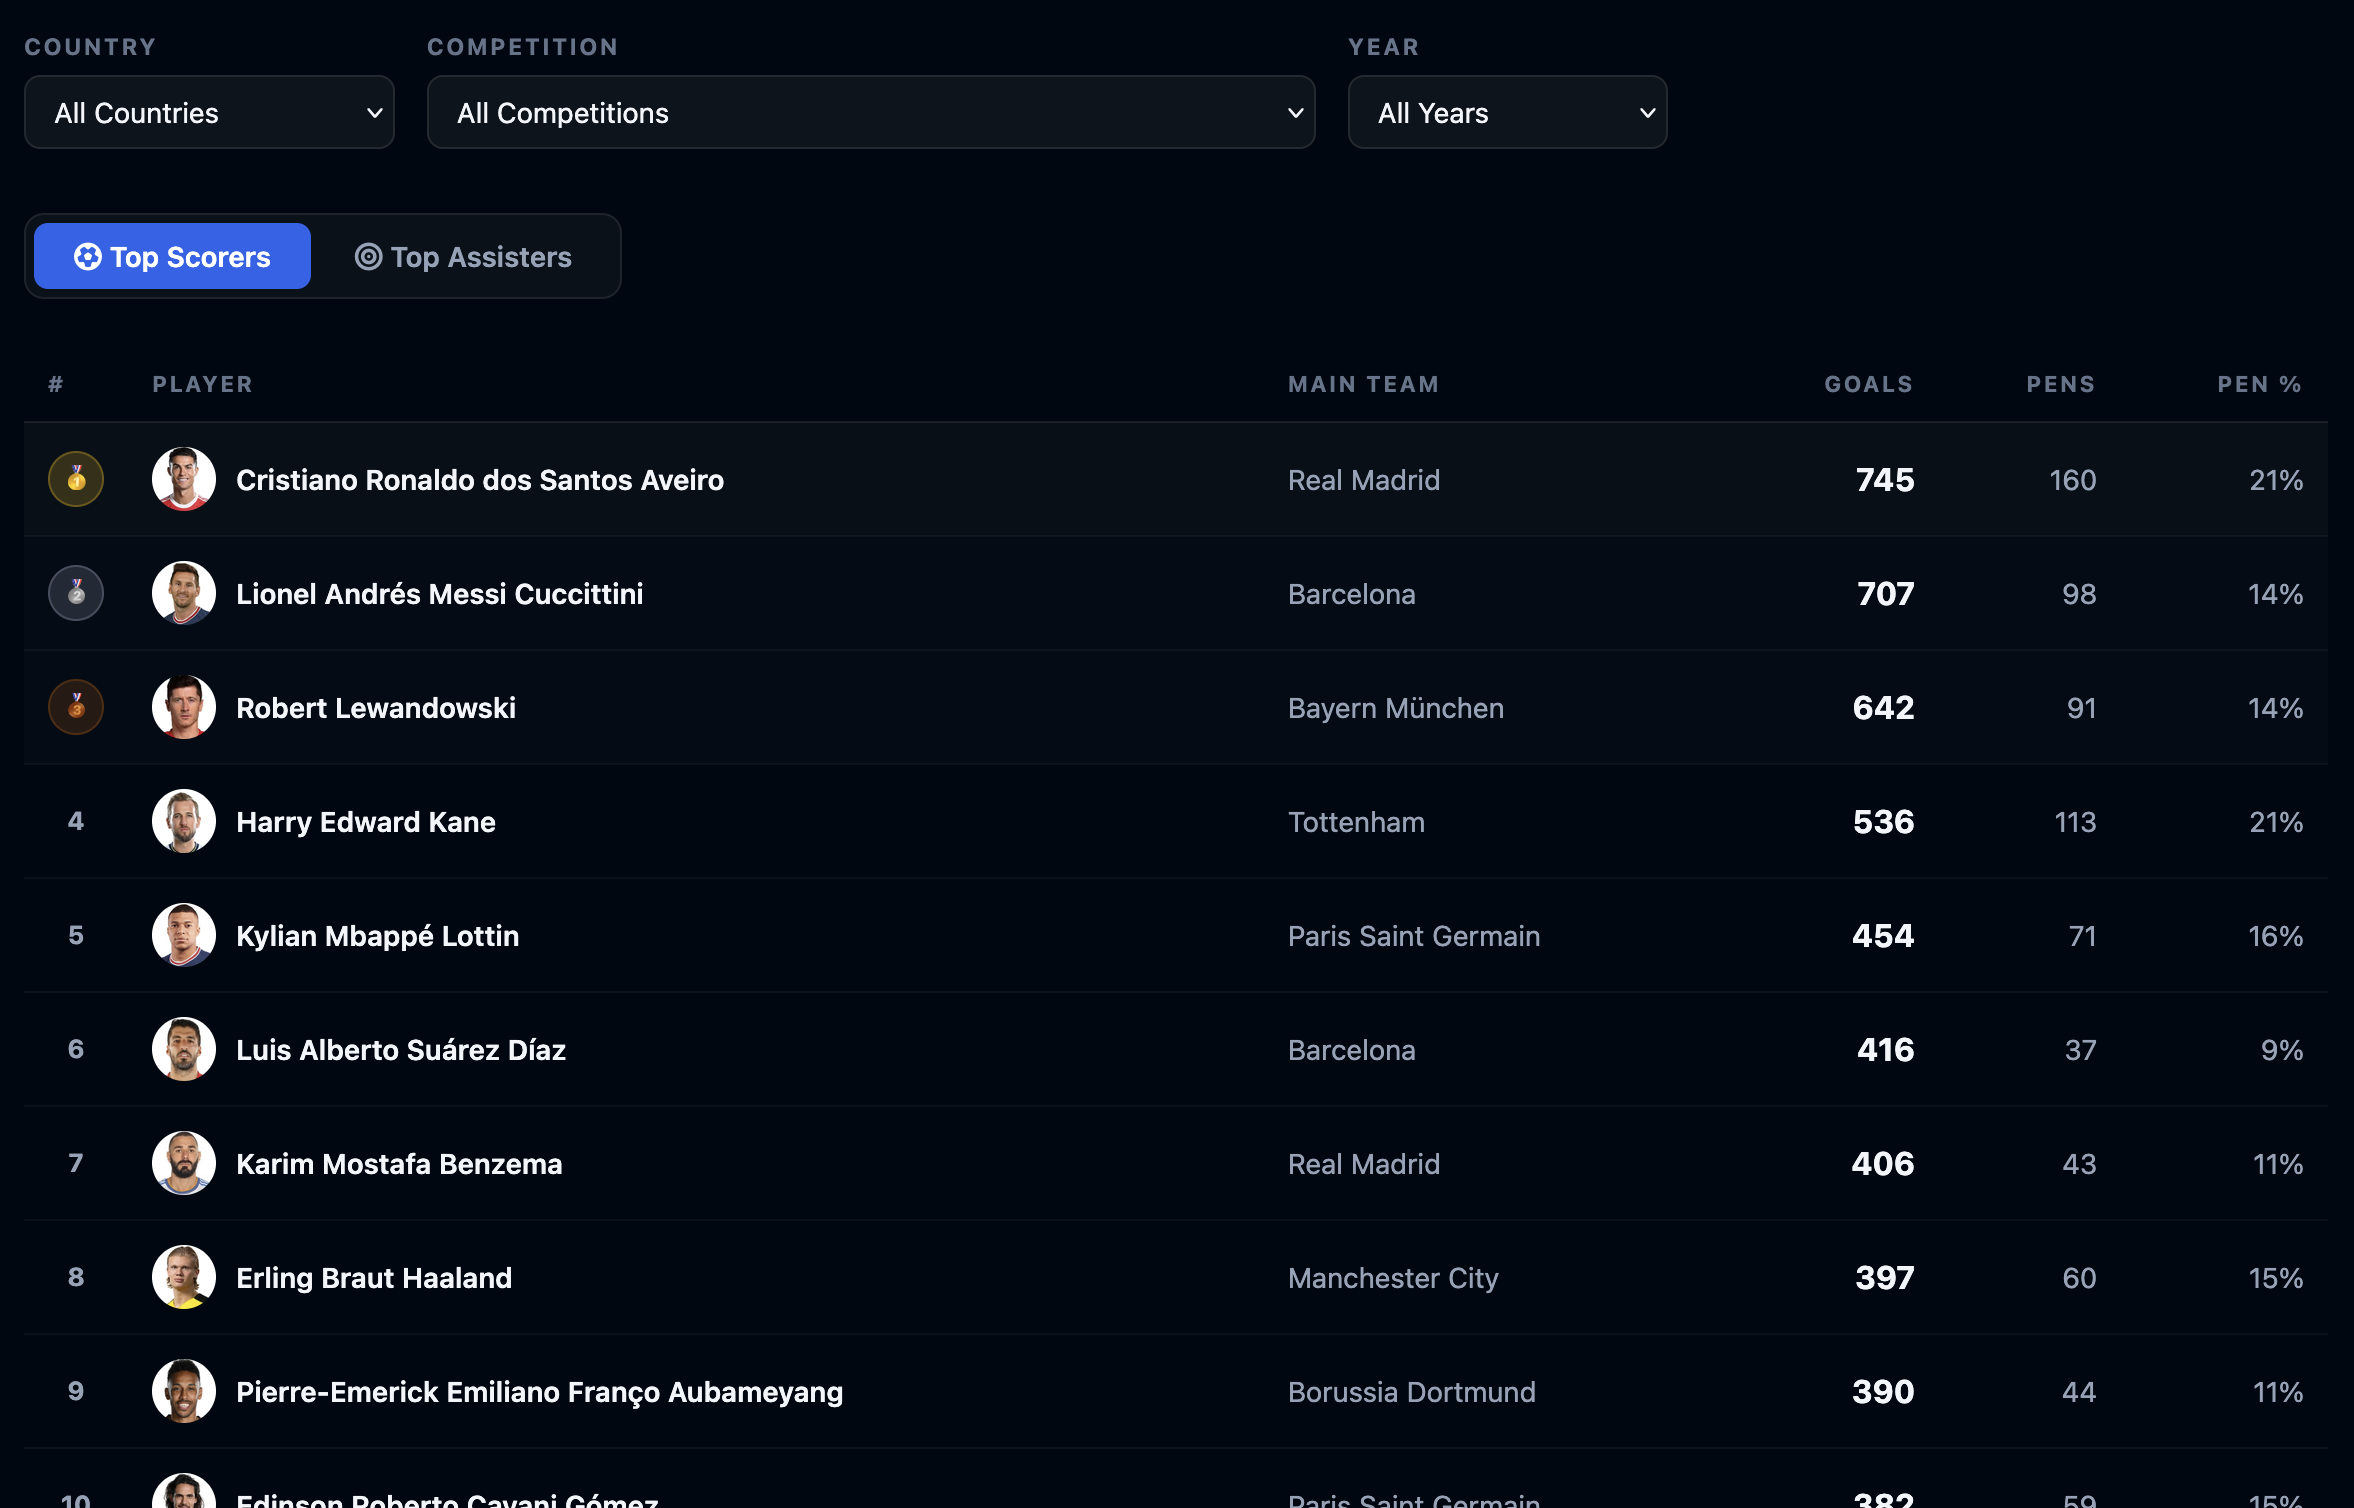Click the 406 goals value
Viewport: 2354px width, 1508px height.
click(1883, 1164)
